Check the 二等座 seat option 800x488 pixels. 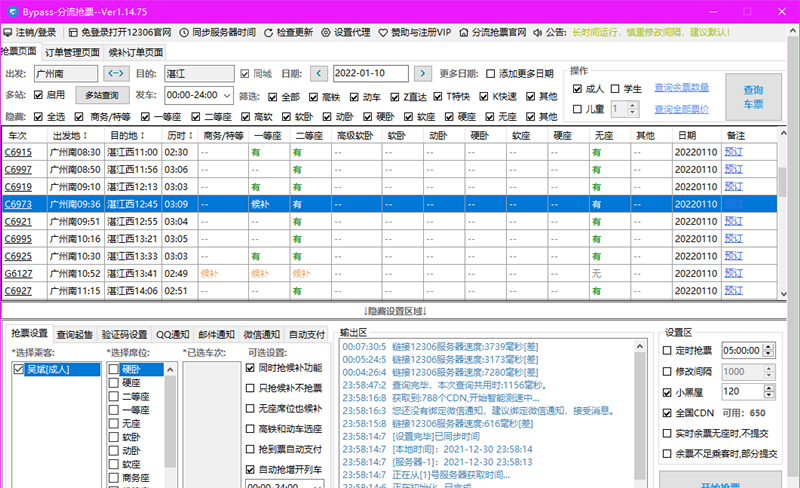pyautogui.click(x=114, y=396)
